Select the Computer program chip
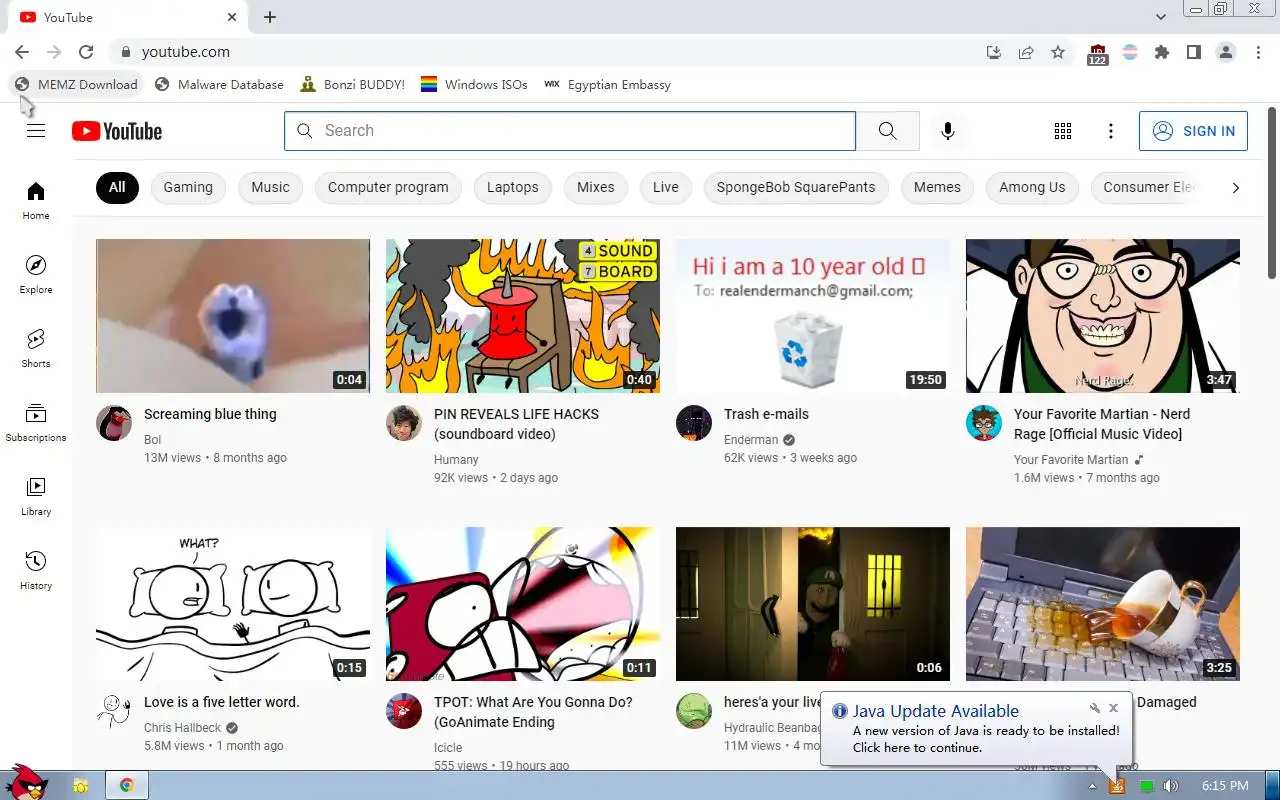 (388, 187)
